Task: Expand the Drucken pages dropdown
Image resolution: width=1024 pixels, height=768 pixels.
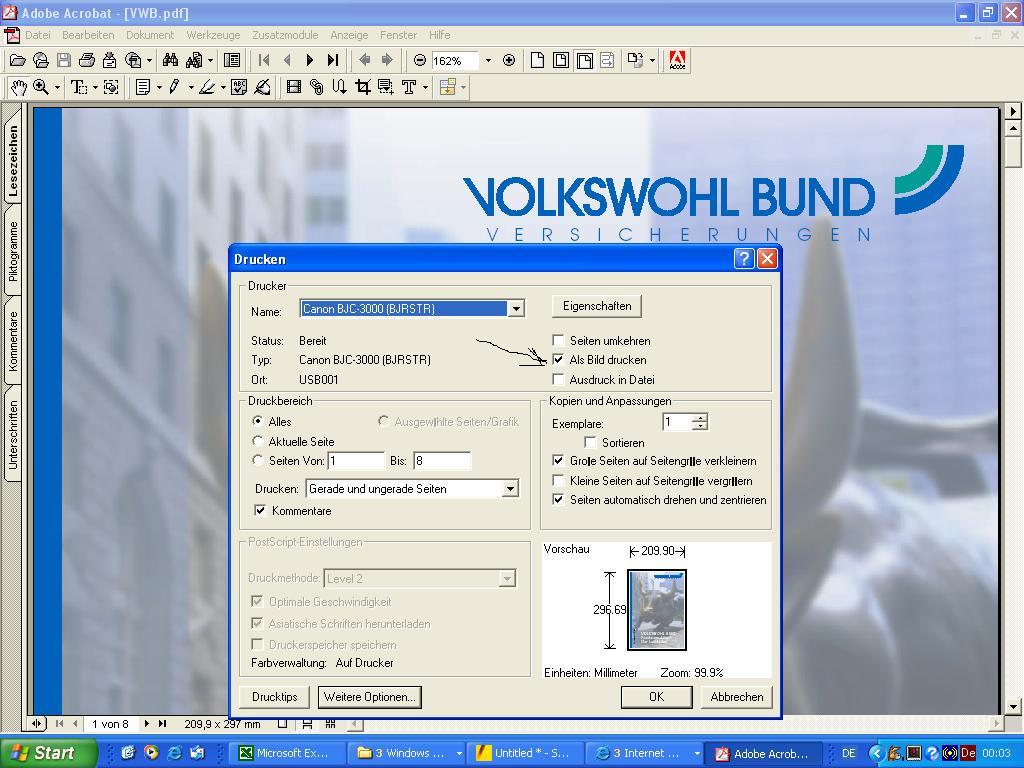Action: coord(509,489)
